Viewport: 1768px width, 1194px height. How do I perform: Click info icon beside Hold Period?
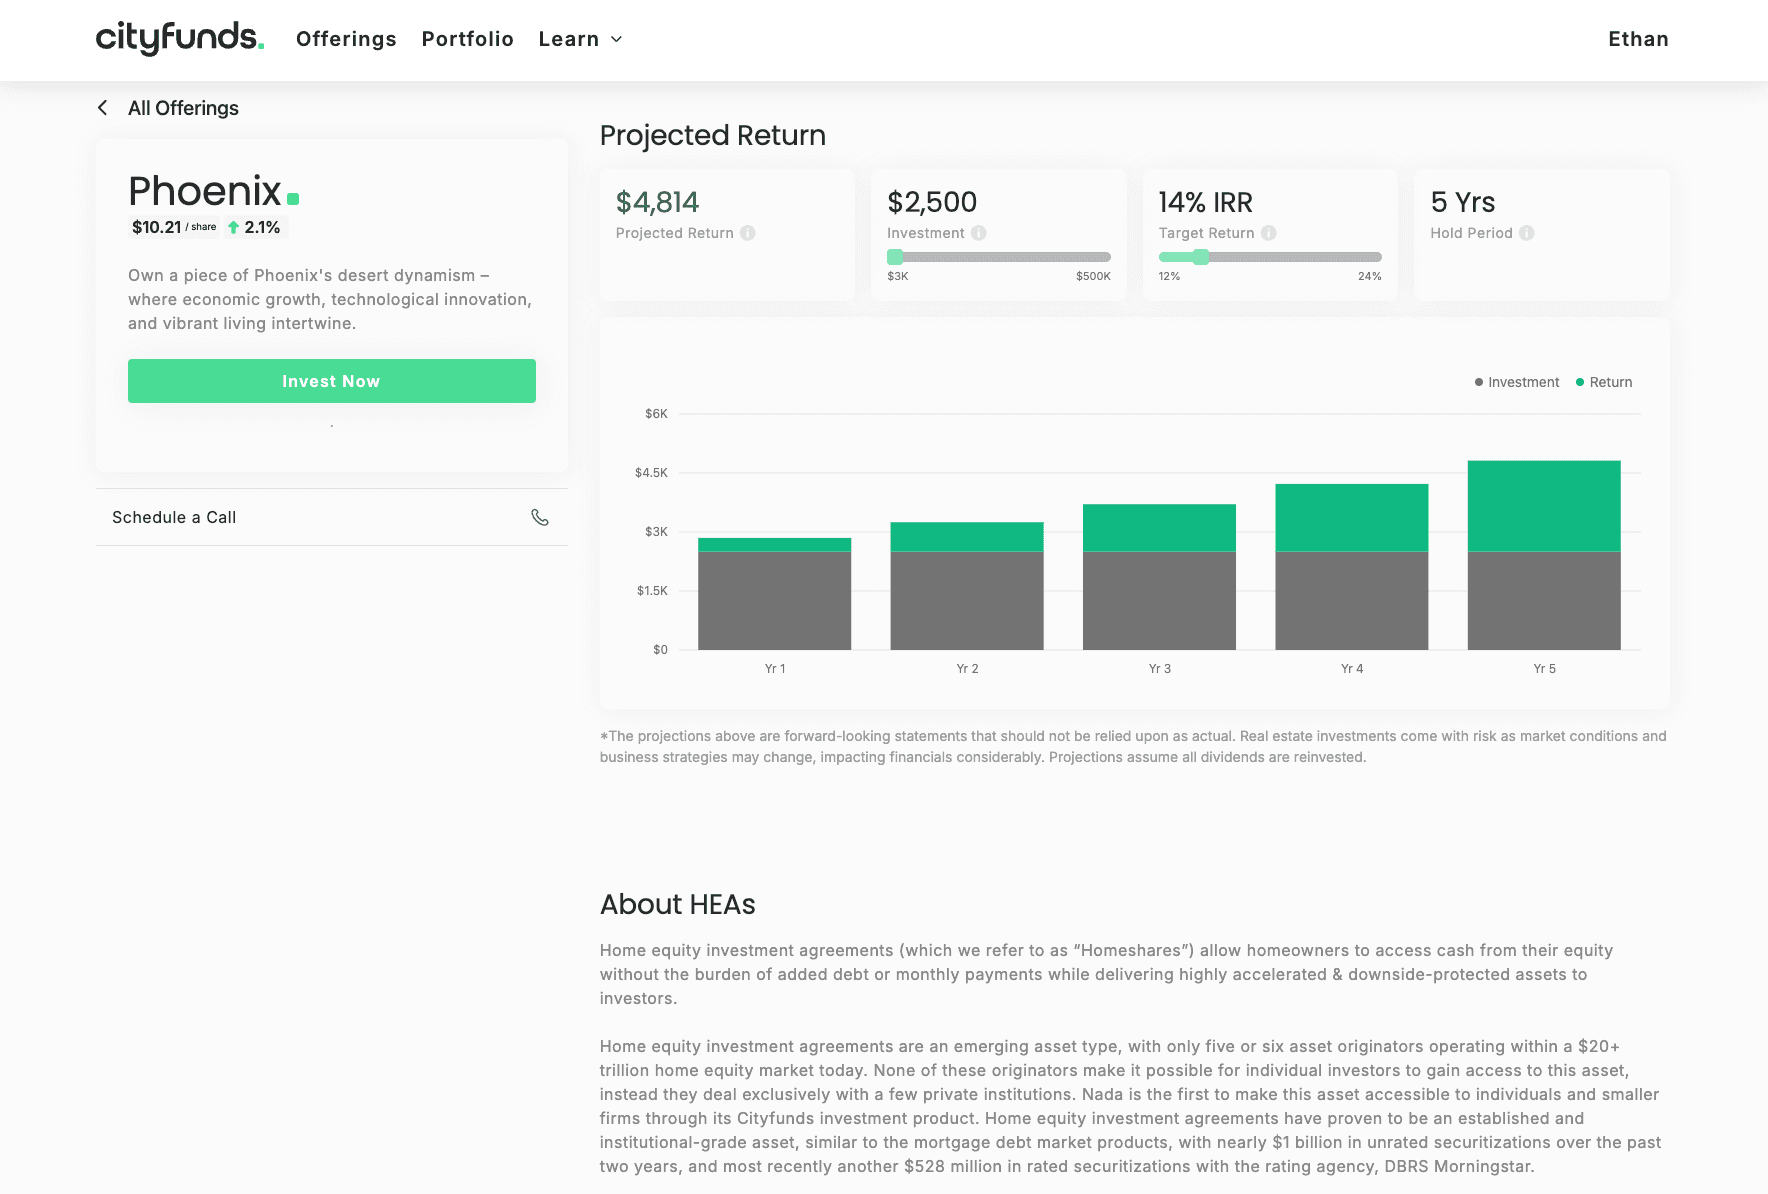(1527, 233)
